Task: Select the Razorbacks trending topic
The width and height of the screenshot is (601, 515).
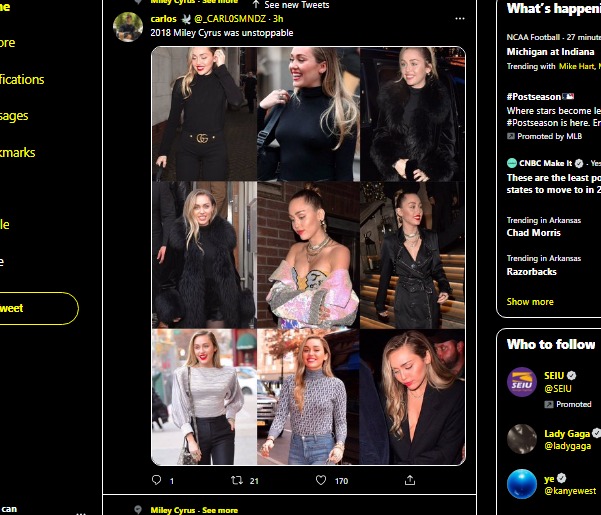Action: click(532, 271)
